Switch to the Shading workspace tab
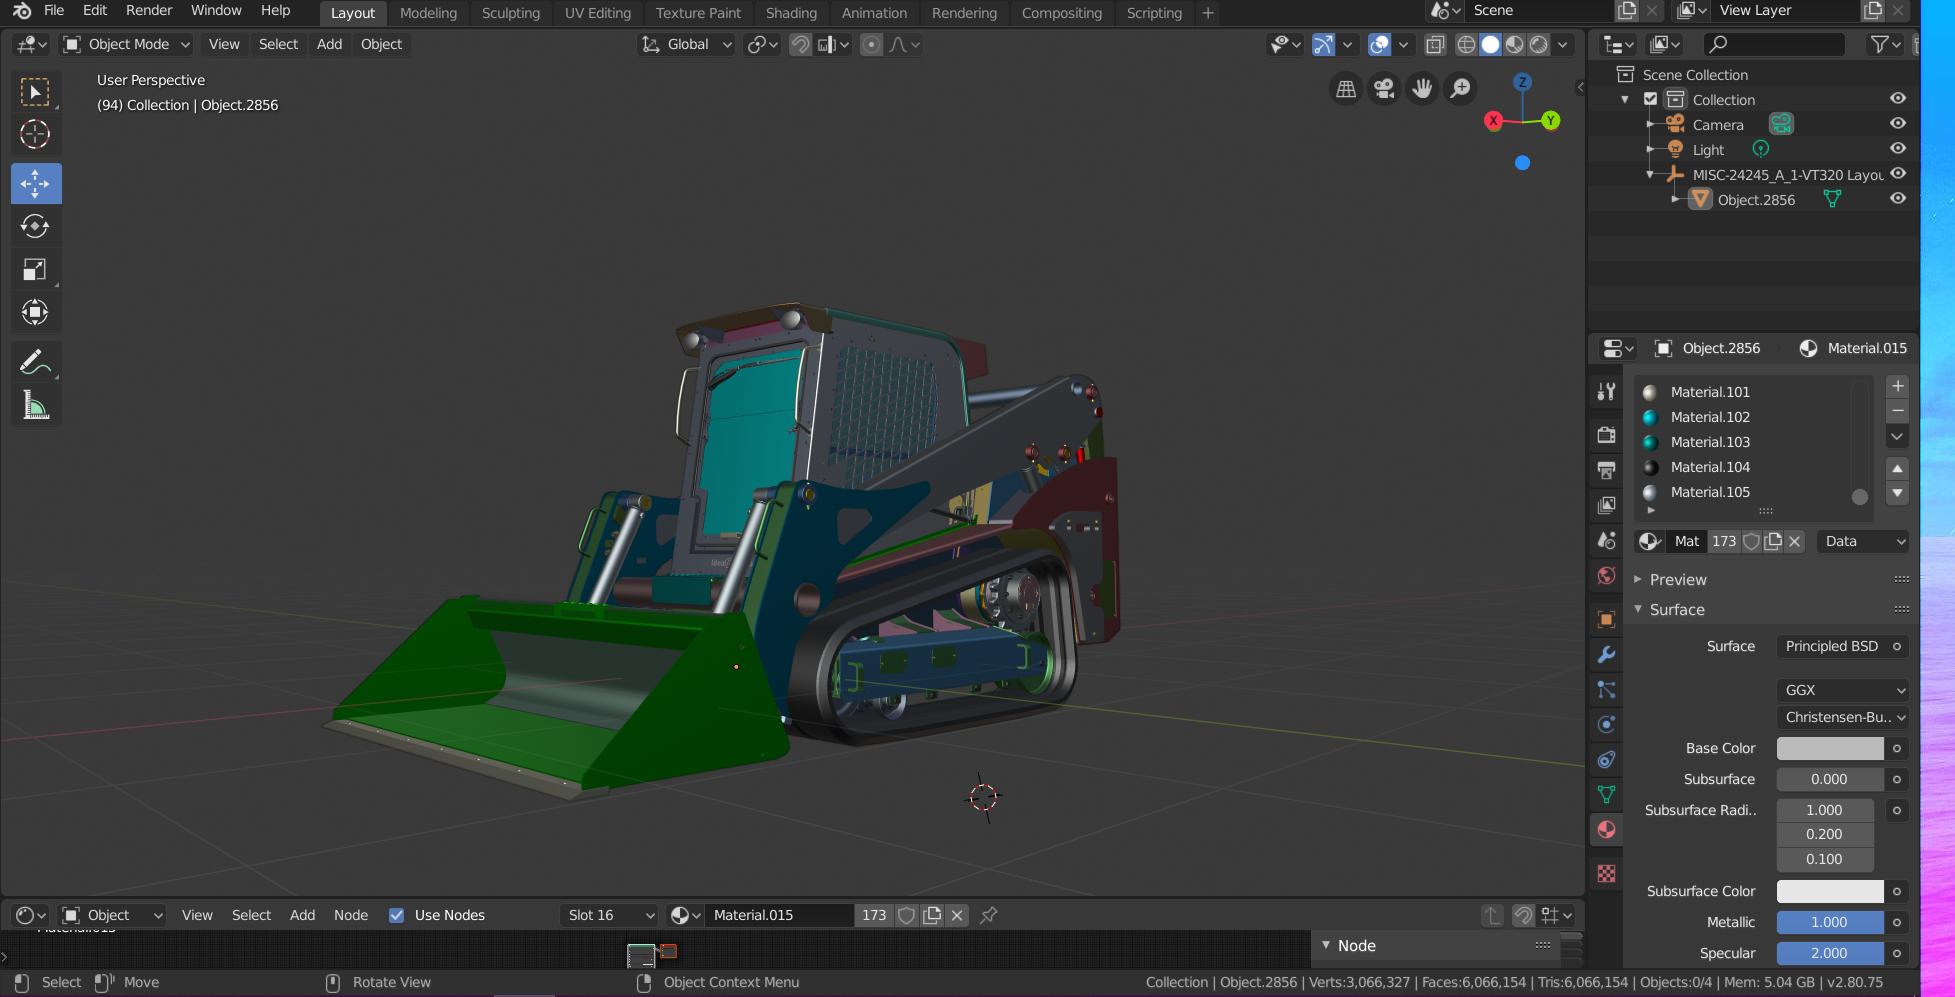Viewport: 1955px width, 997px height. pyautogui.click(x=791, y=13)
